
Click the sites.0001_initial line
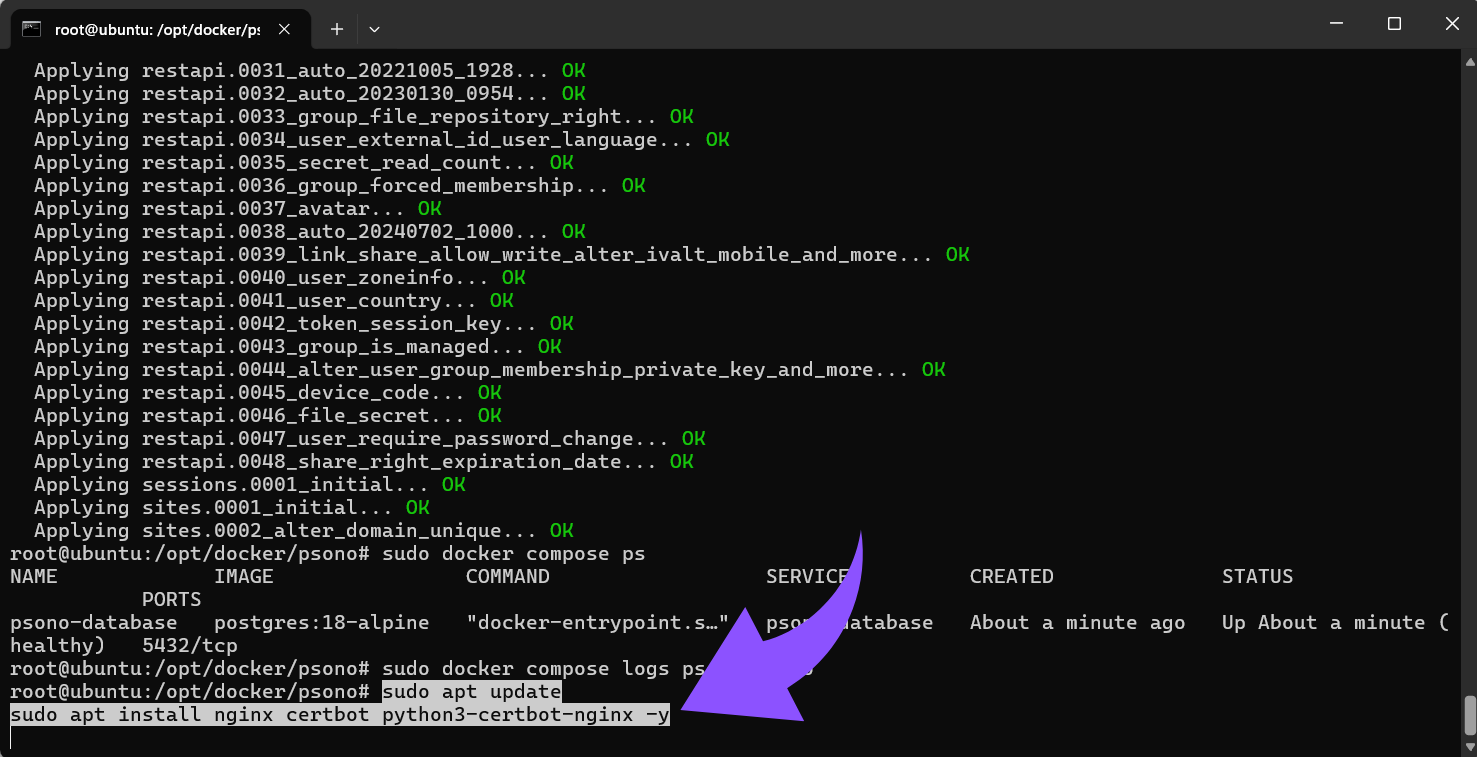tap(231, 508)
